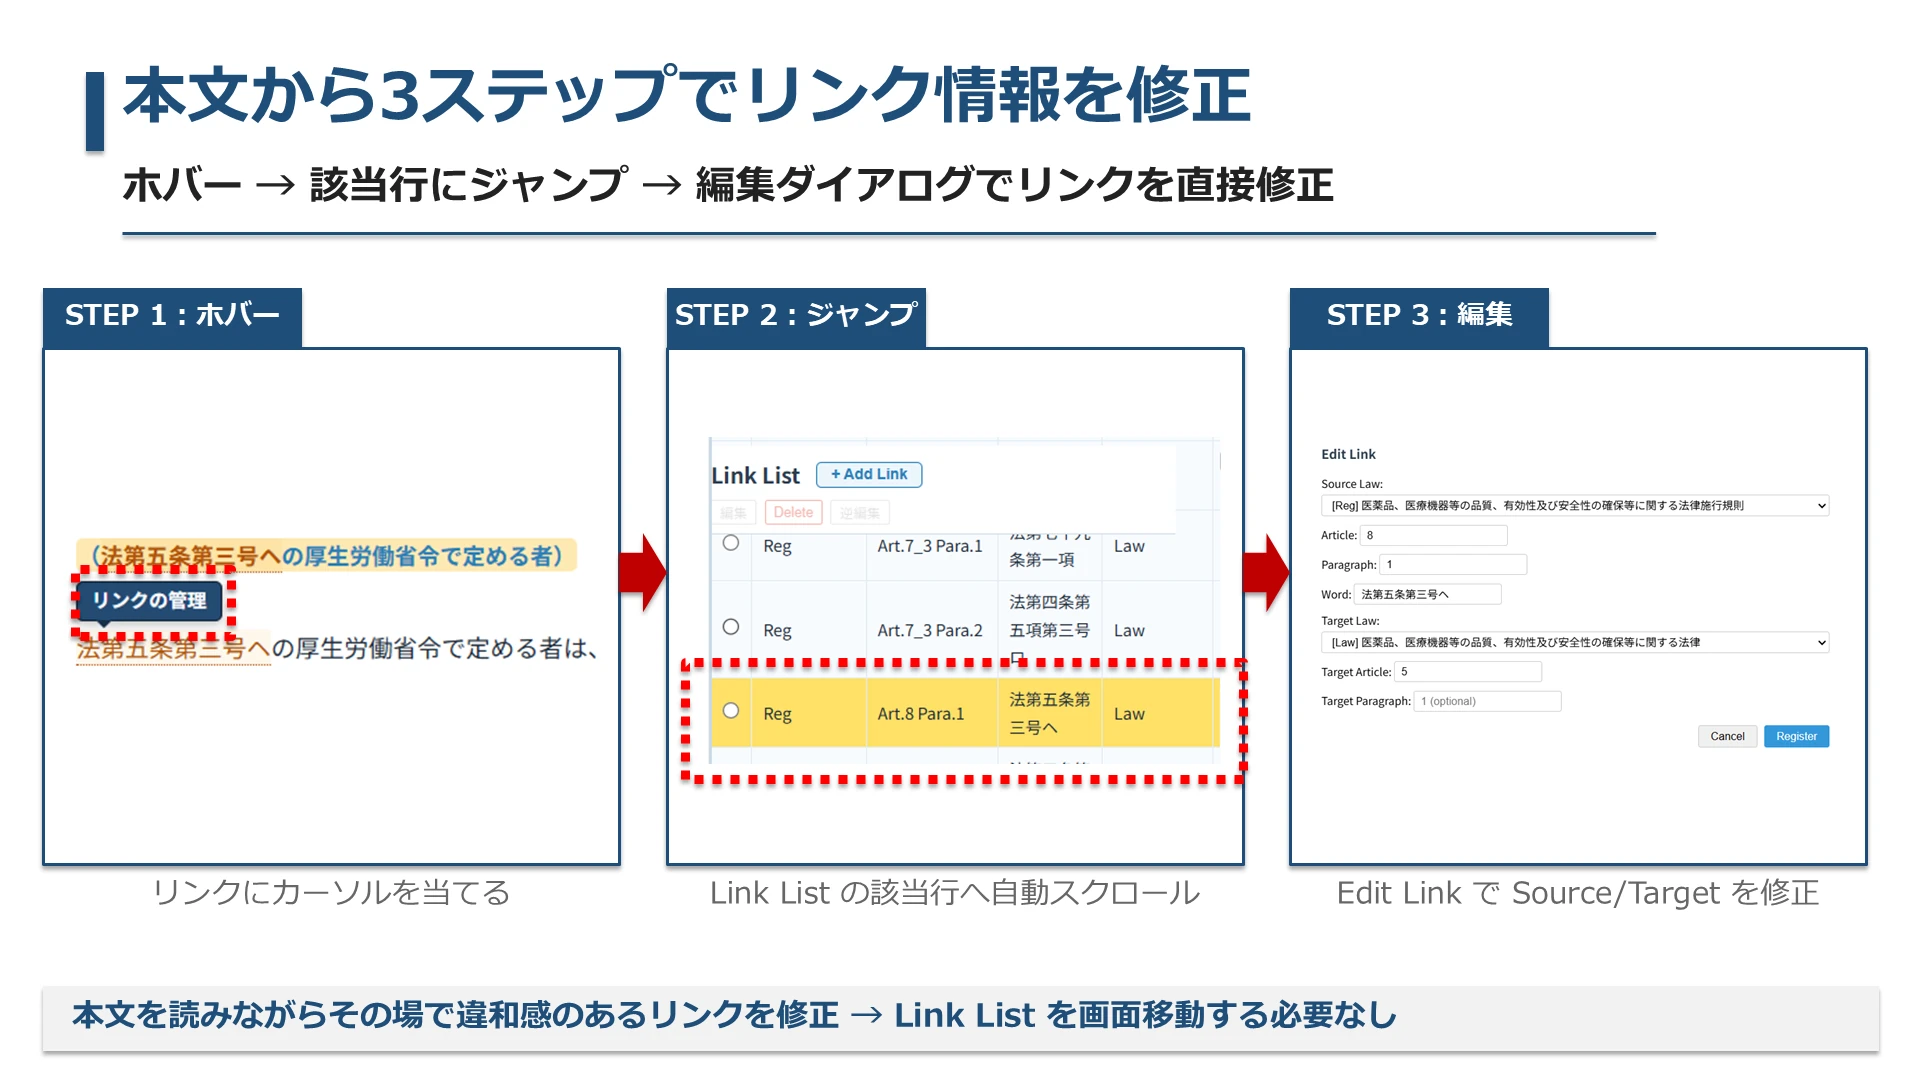The image size is (1920, 1080).
Task: Click the Article input field
Action: coord(1433,536)
